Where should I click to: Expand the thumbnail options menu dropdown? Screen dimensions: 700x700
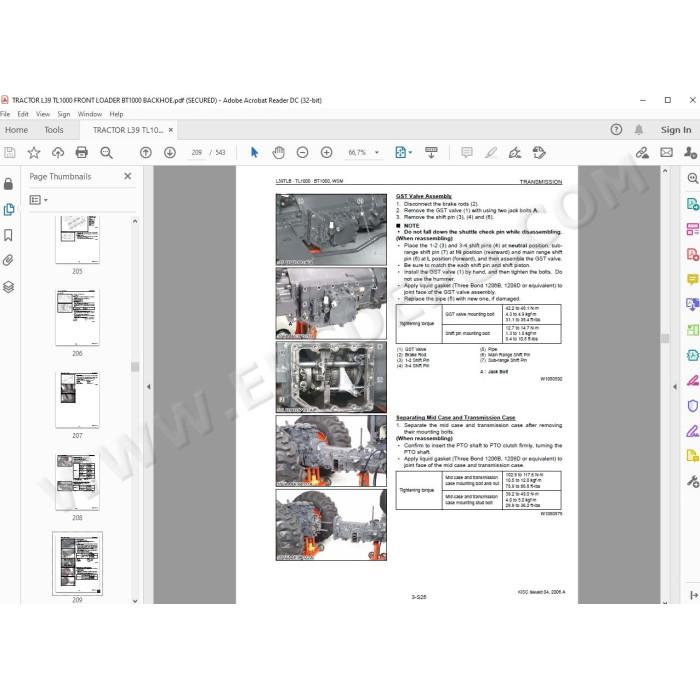click(38, 200)
